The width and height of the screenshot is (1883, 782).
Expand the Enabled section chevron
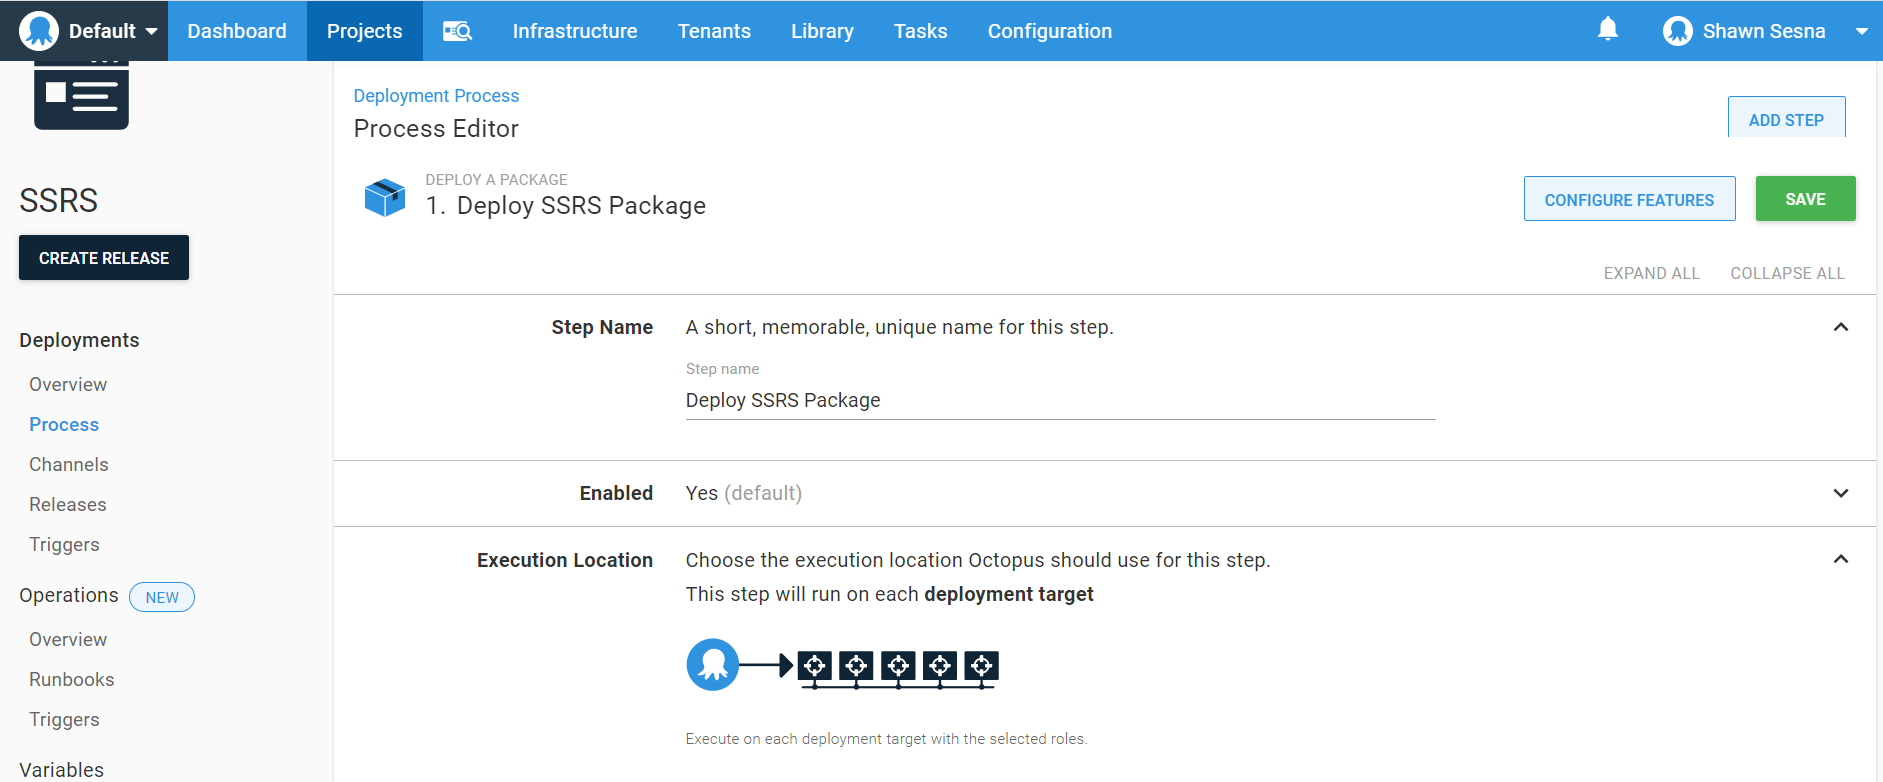tap(1840, 493)
